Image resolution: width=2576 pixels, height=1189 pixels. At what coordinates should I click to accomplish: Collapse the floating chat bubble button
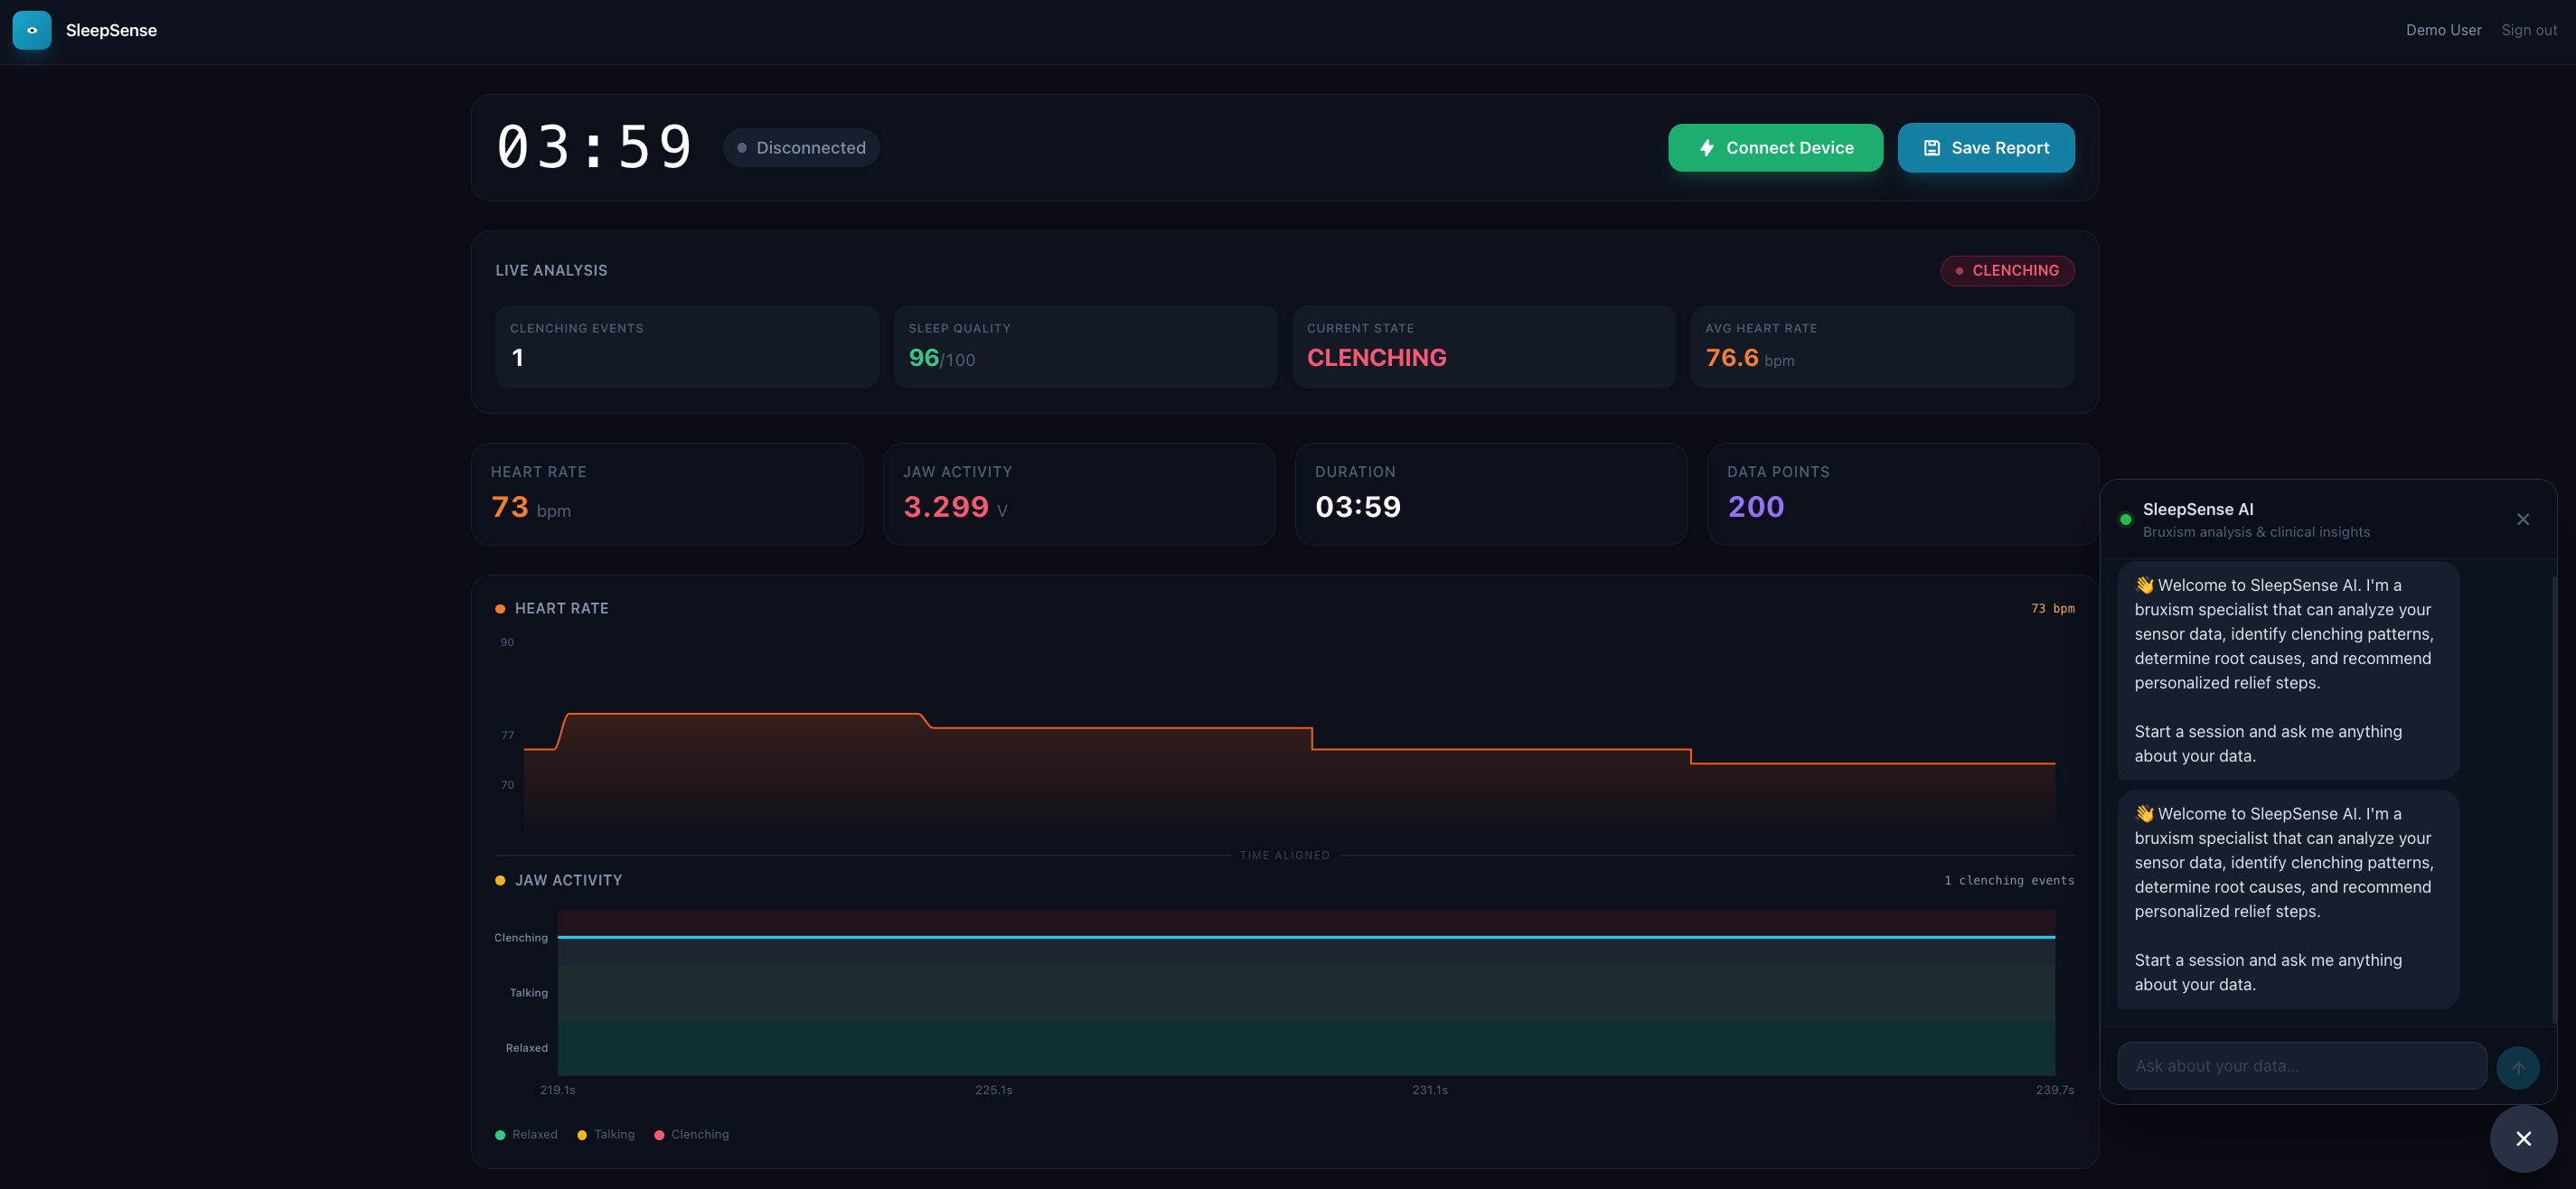[2523, 1138]
